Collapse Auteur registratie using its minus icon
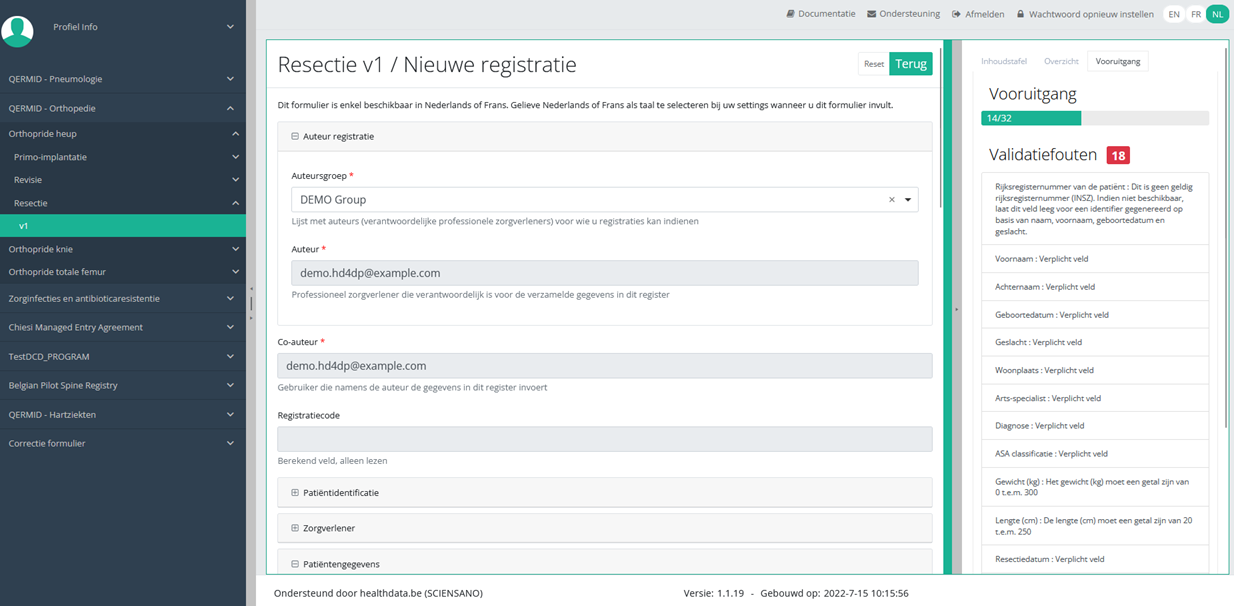The height and width of the screenshot is (606, 1234). [x=295, y=136]
